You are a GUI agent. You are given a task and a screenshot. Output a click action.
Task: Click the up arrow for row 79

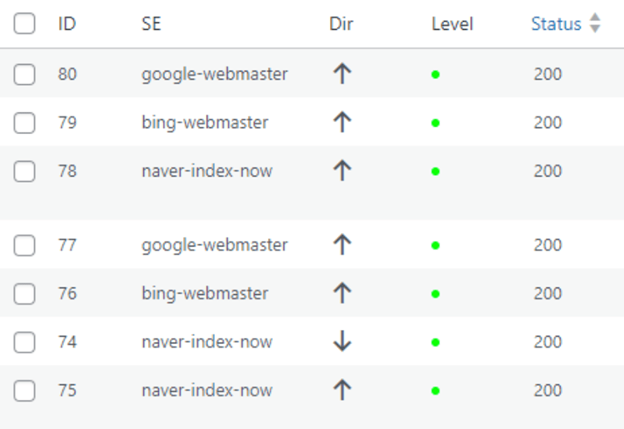point(342,123)
